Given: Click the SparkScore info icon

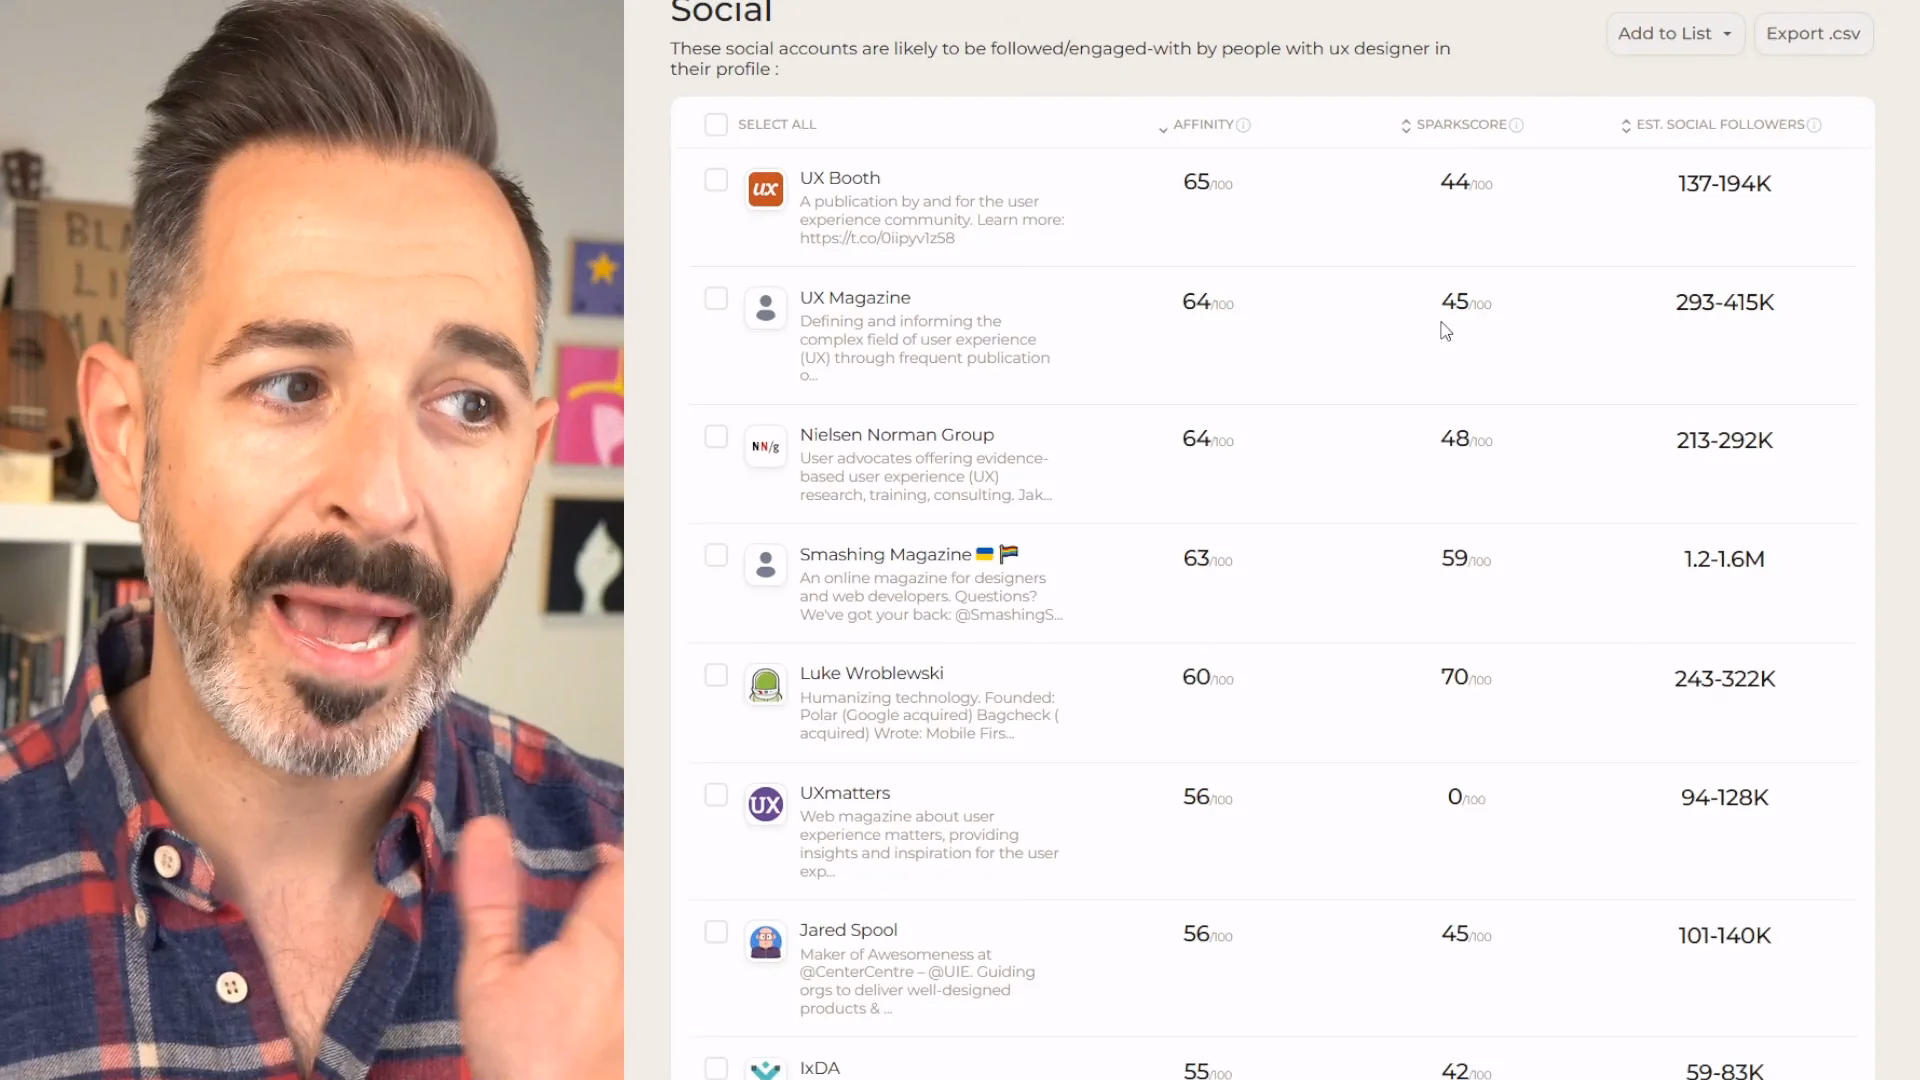Looking at the screenshot, I should coord(1516,125).
